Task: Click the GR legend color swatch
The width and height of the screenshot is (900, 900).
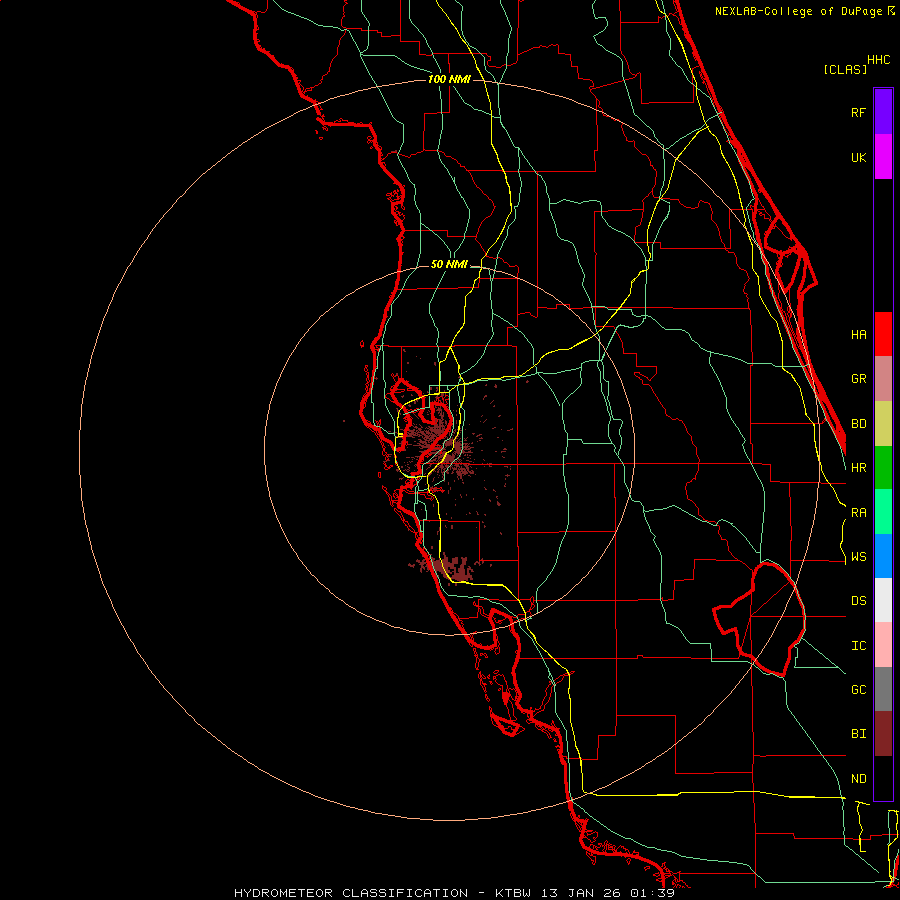Action: coord(883,379)
